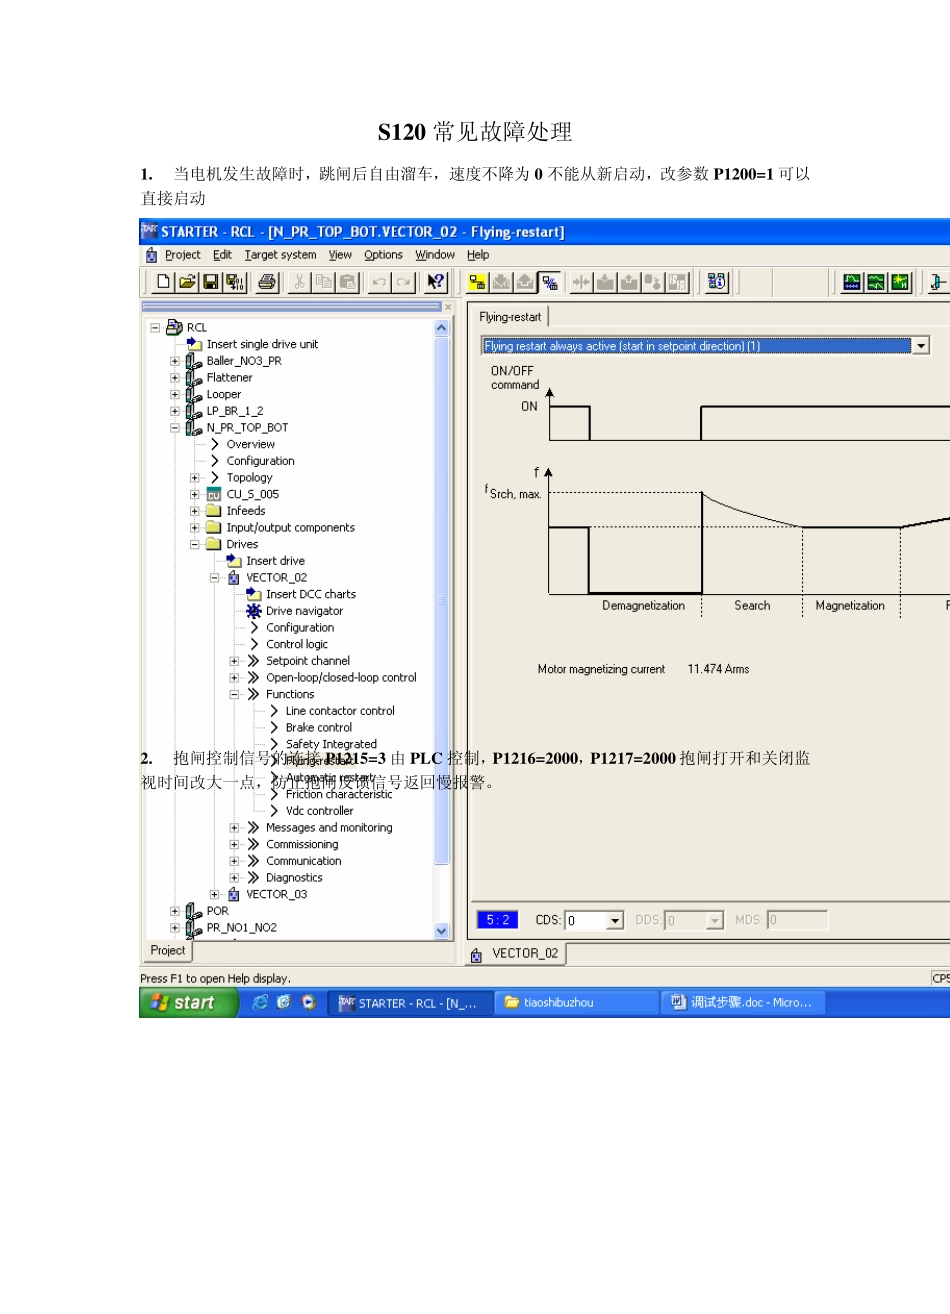Click the Internet Explorer quick launch icon

tap(260, 1002)
